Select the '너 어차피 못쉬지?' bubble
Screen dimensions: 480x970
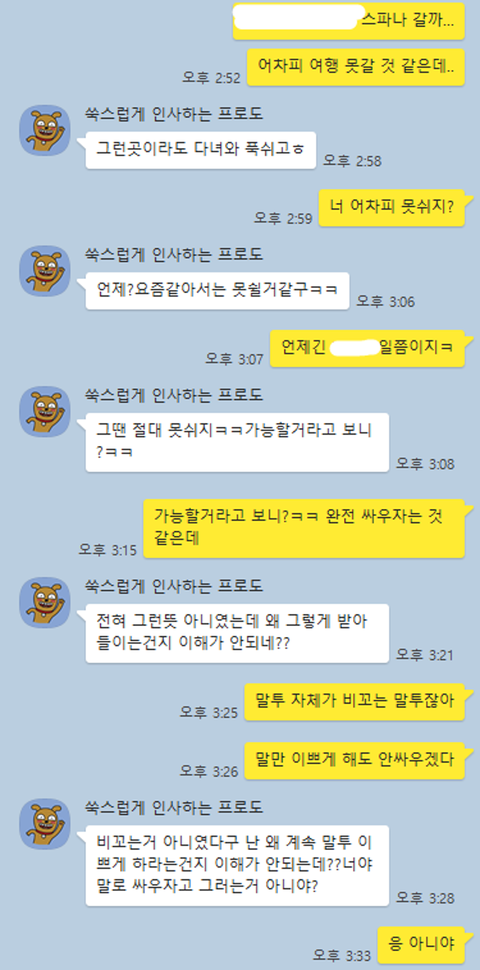coord(392,207)
